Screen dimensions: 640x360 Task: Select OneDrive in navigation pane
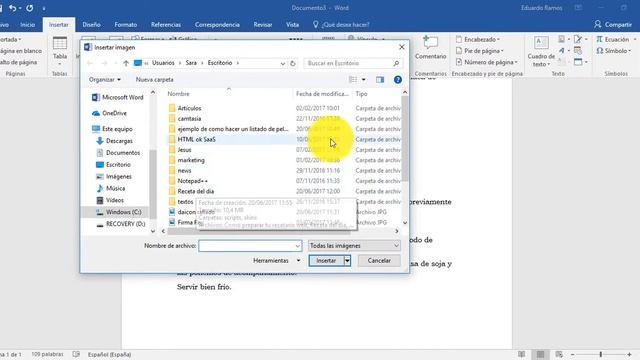[109, 113]
